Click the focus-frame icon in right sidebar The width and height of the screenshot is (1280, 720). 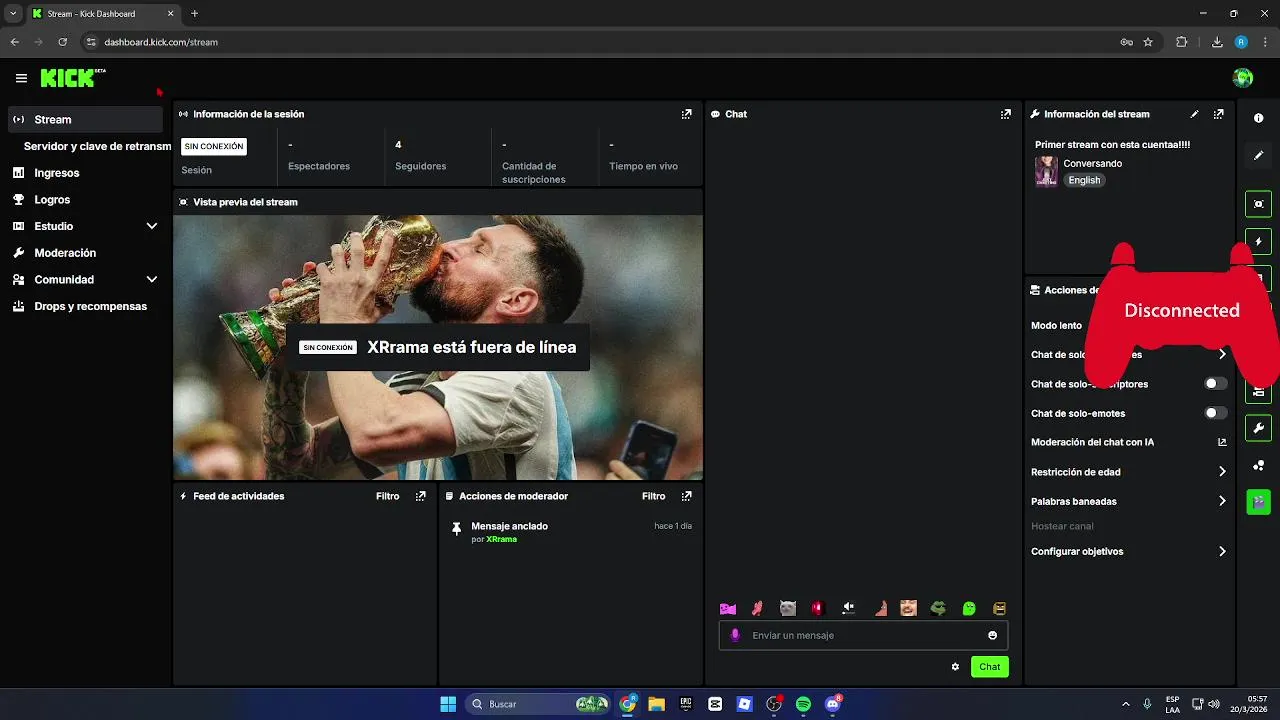[x=1258, y=204]
